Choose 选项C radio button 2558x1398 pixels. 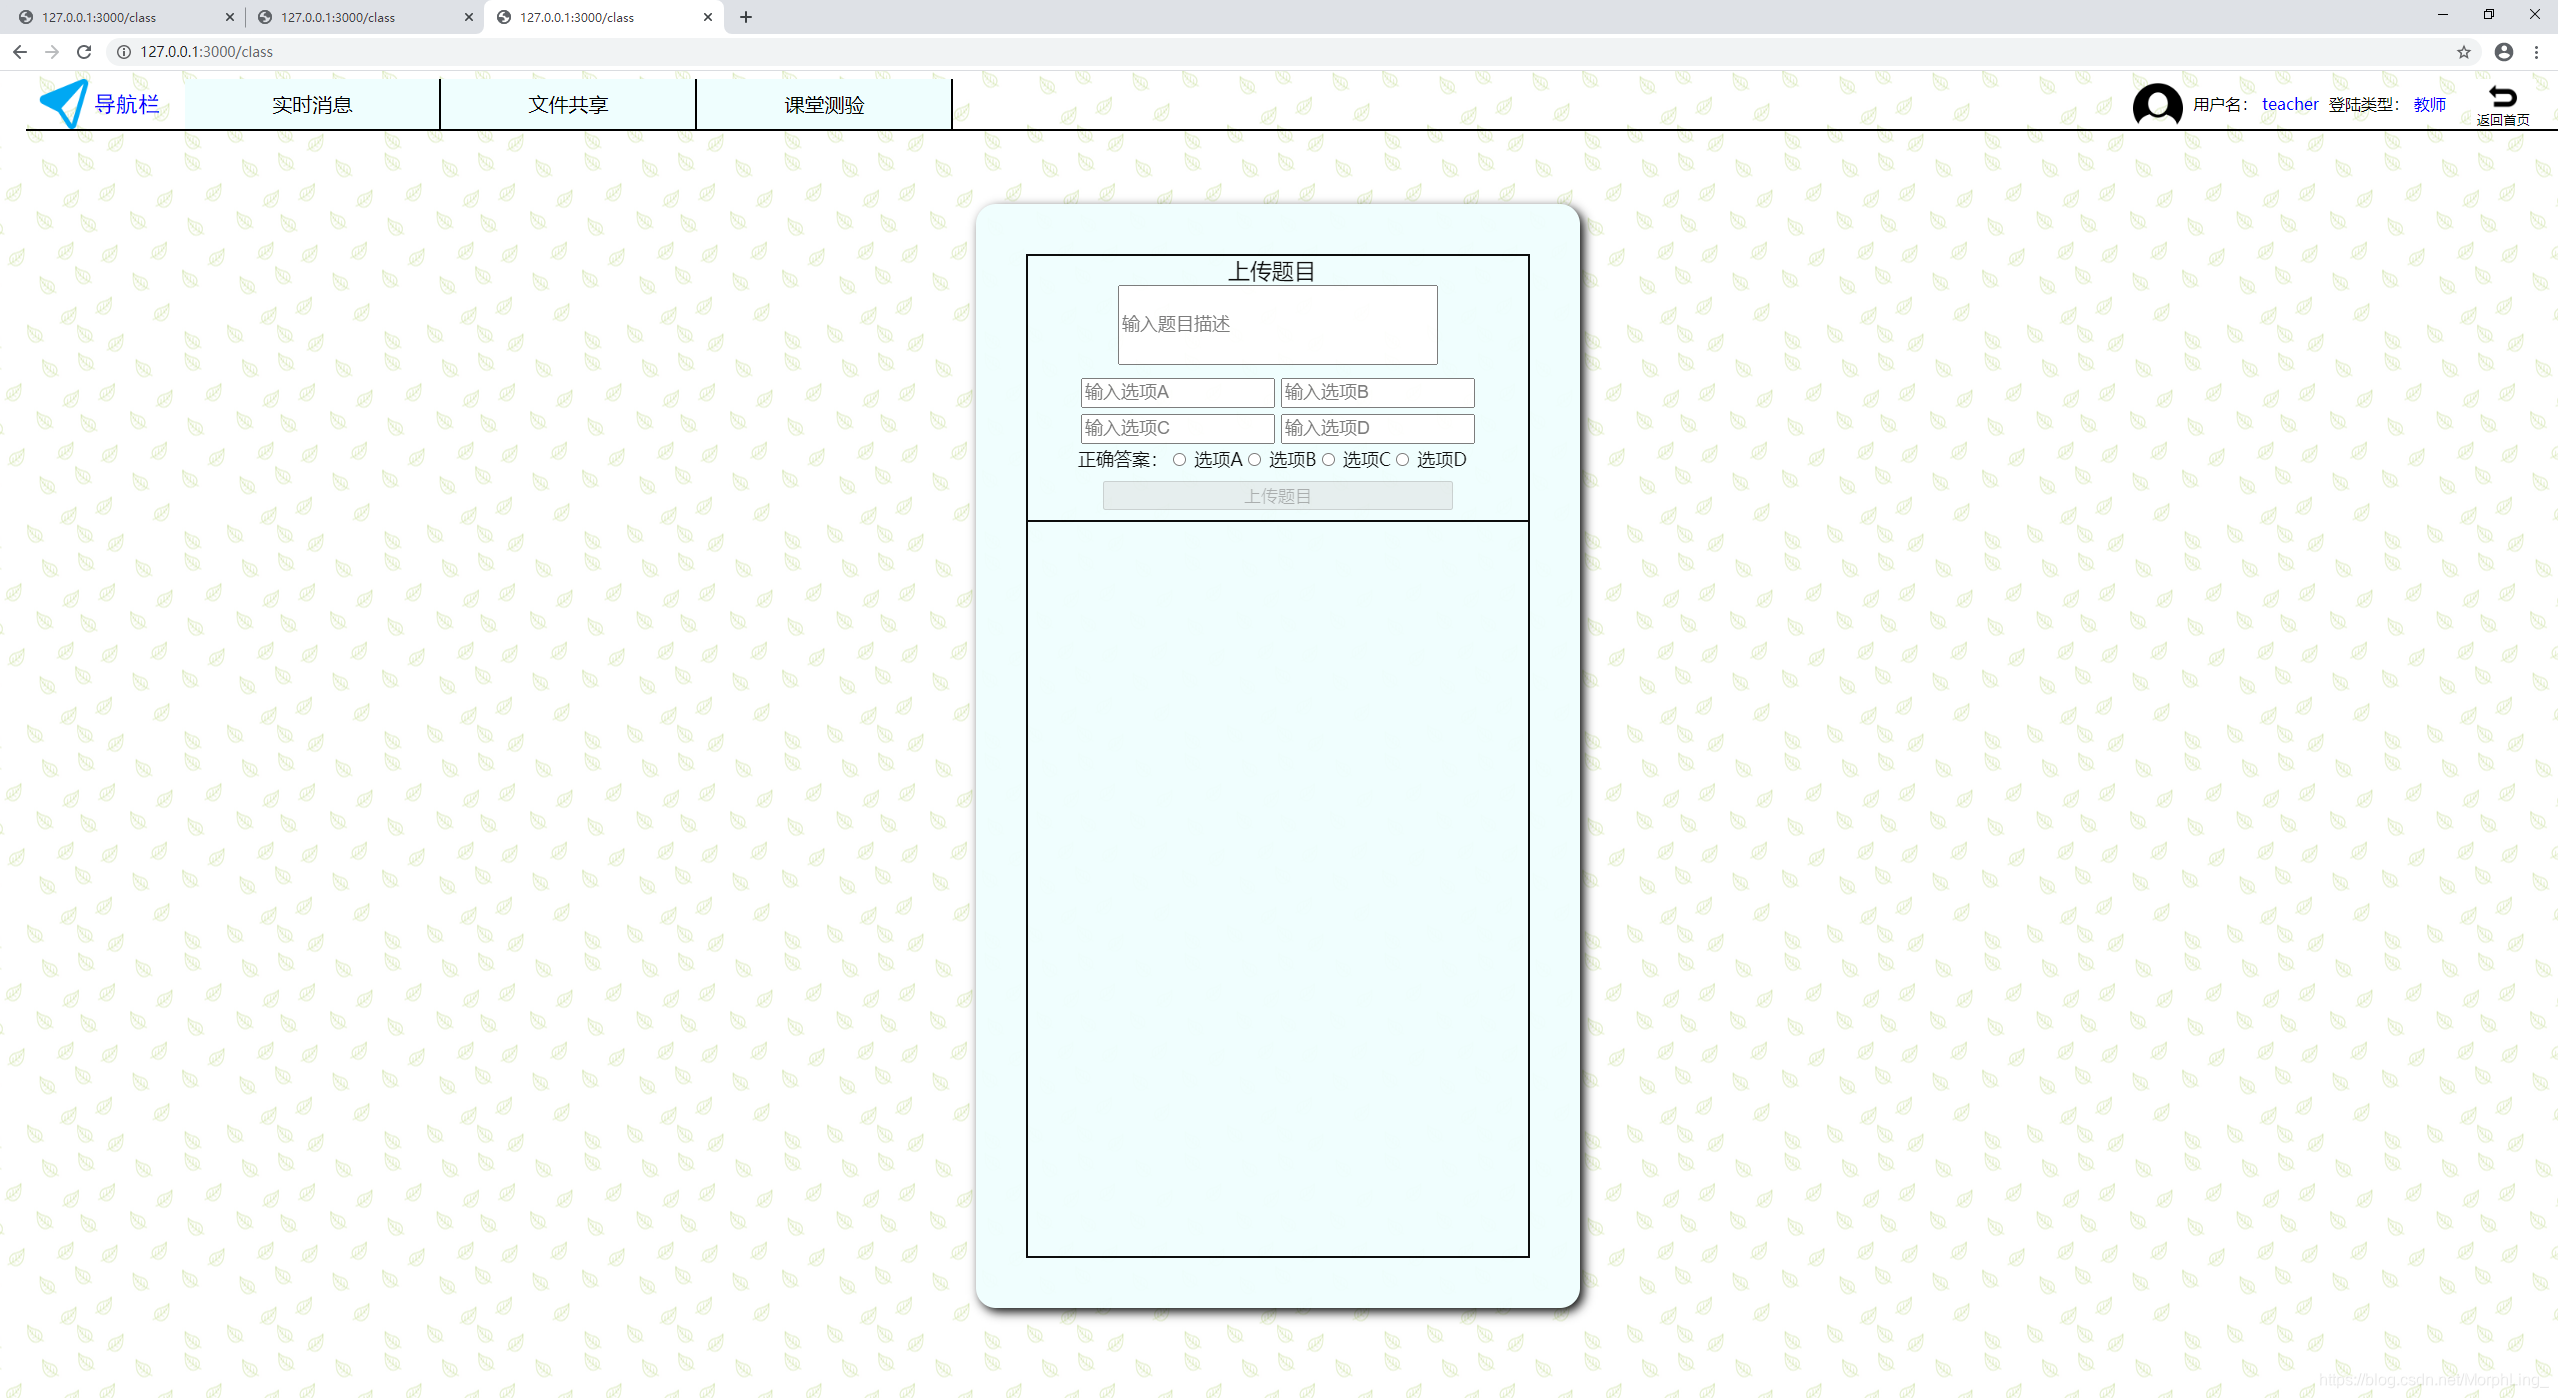[x=1329, y=460]
